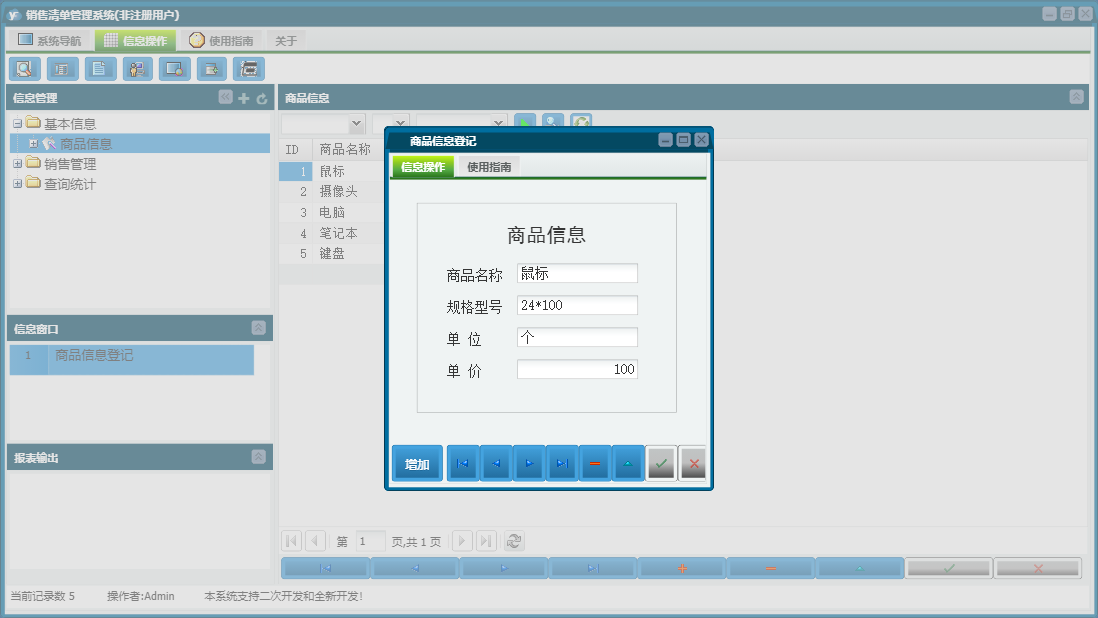Switch to dialog 信息操作 tab
This screenshot has width=1098, height=618.
point(423,167)
